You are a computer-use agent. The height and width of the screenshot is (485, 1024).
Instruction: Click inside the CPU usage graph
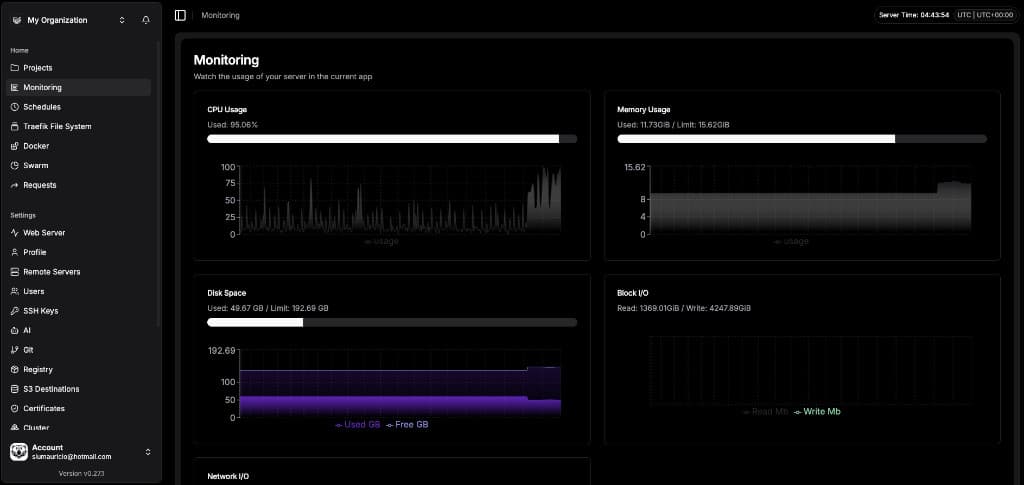pos(400,200)
